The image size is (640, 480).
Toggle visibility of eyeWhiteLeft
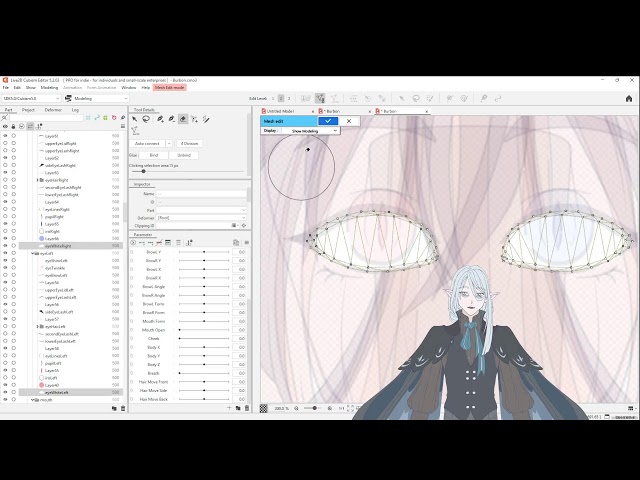(x=5, y=392)
